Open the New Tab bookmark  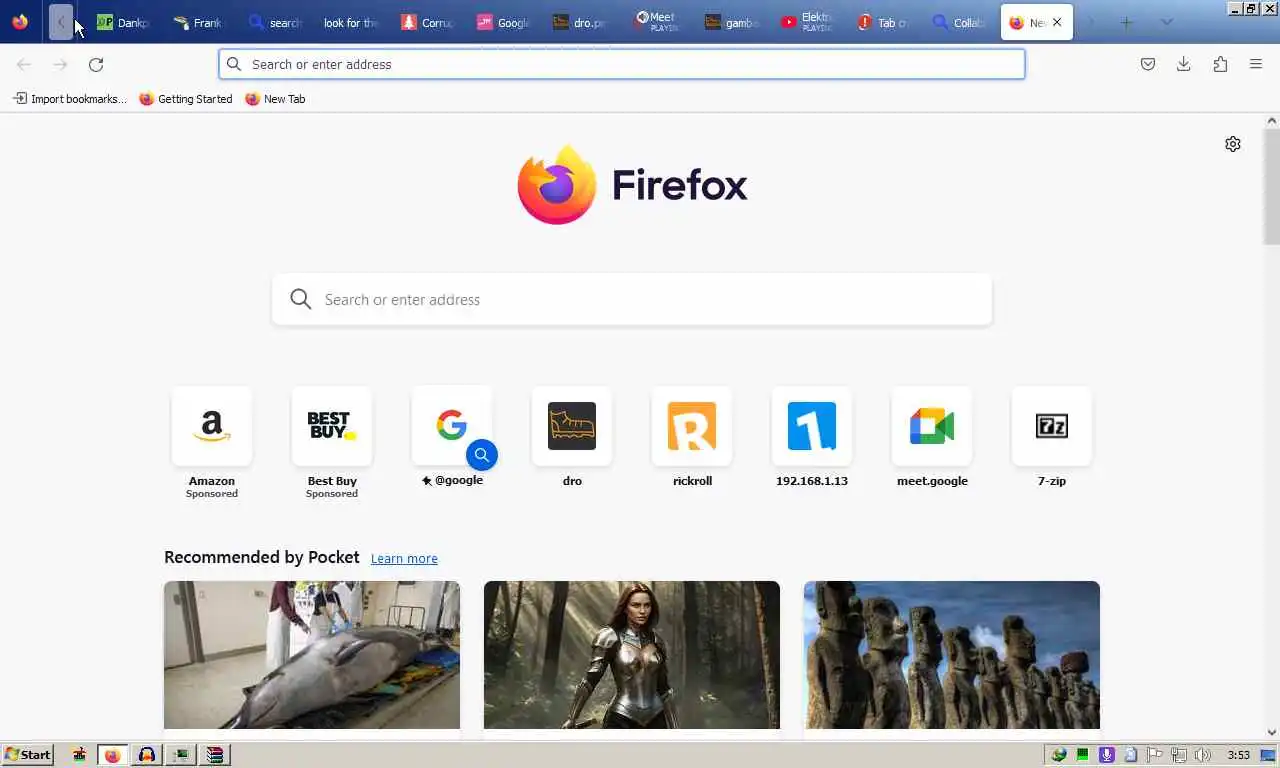click(x=275, y=99)
